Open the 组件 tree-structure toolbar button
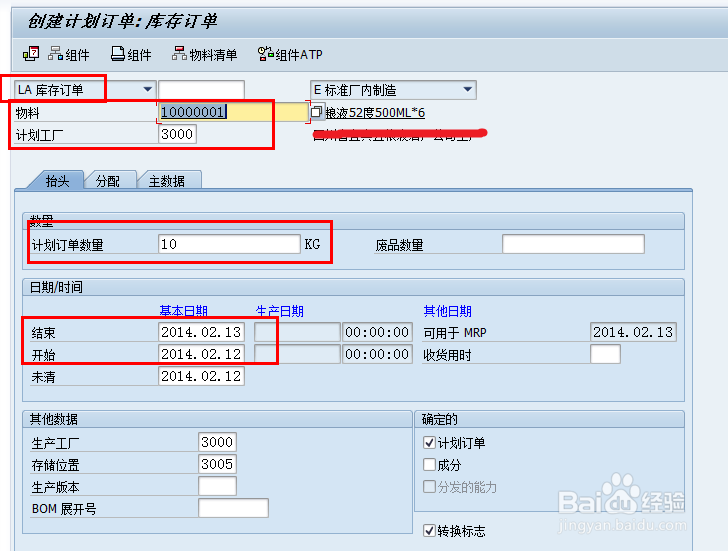 (x=69, y=54)
